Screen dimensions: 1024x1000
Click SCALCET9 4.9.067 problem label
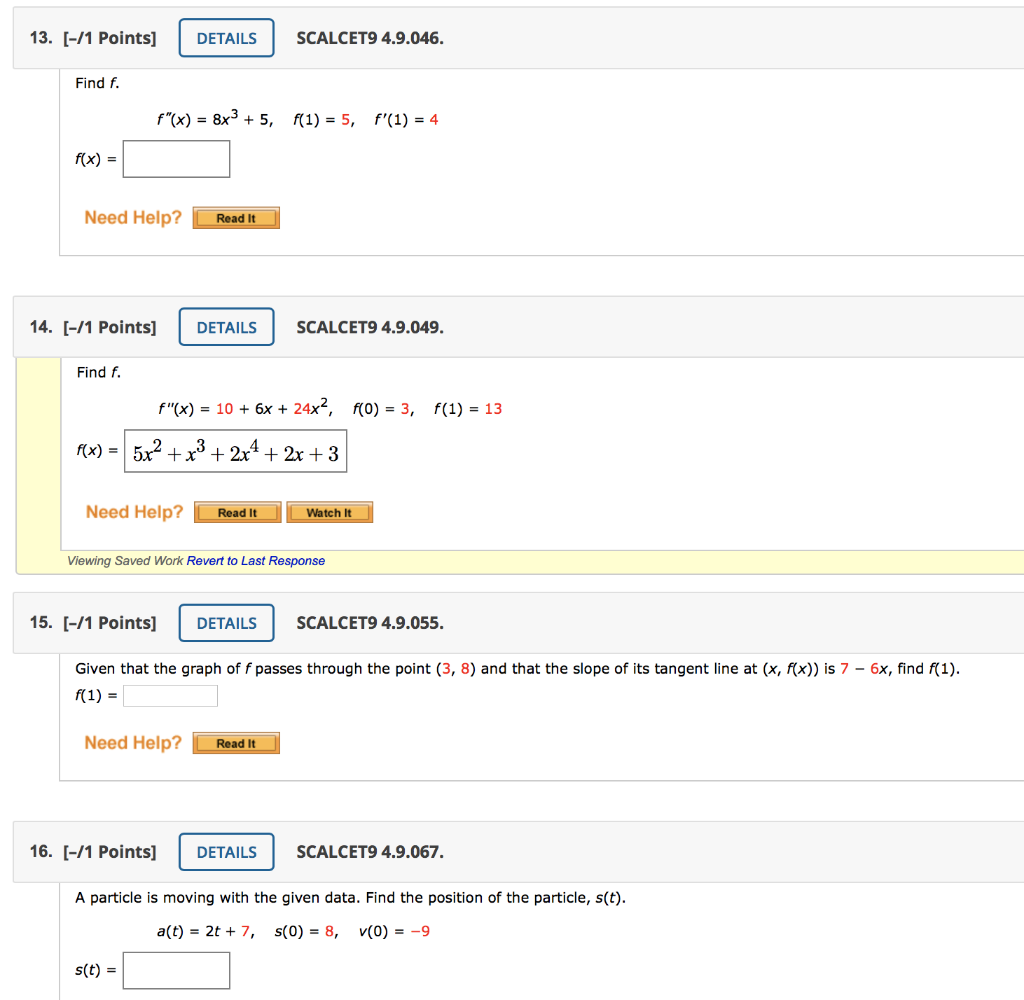369,851
